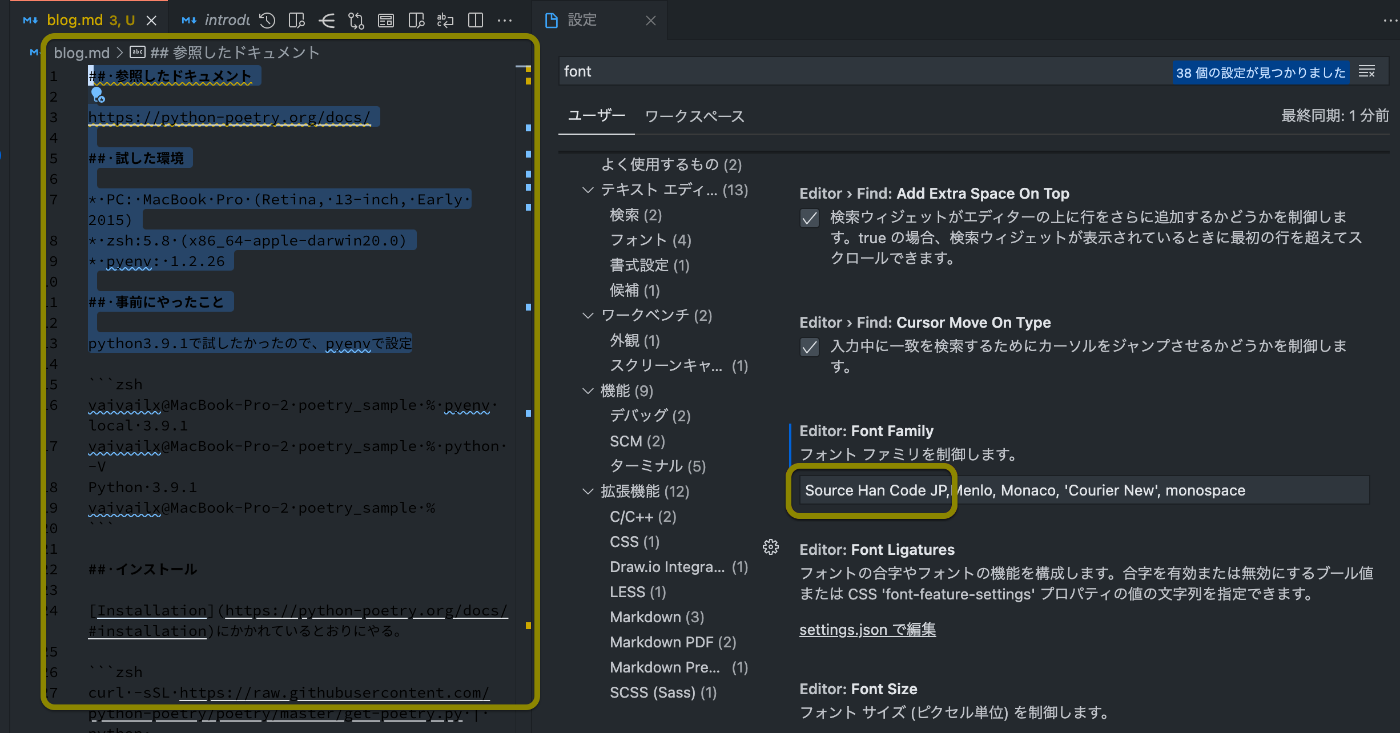Click 参照したドキュメント breadcrumb item
The width and height of the screenshot is (1400, 733).
tap(235, 52)
